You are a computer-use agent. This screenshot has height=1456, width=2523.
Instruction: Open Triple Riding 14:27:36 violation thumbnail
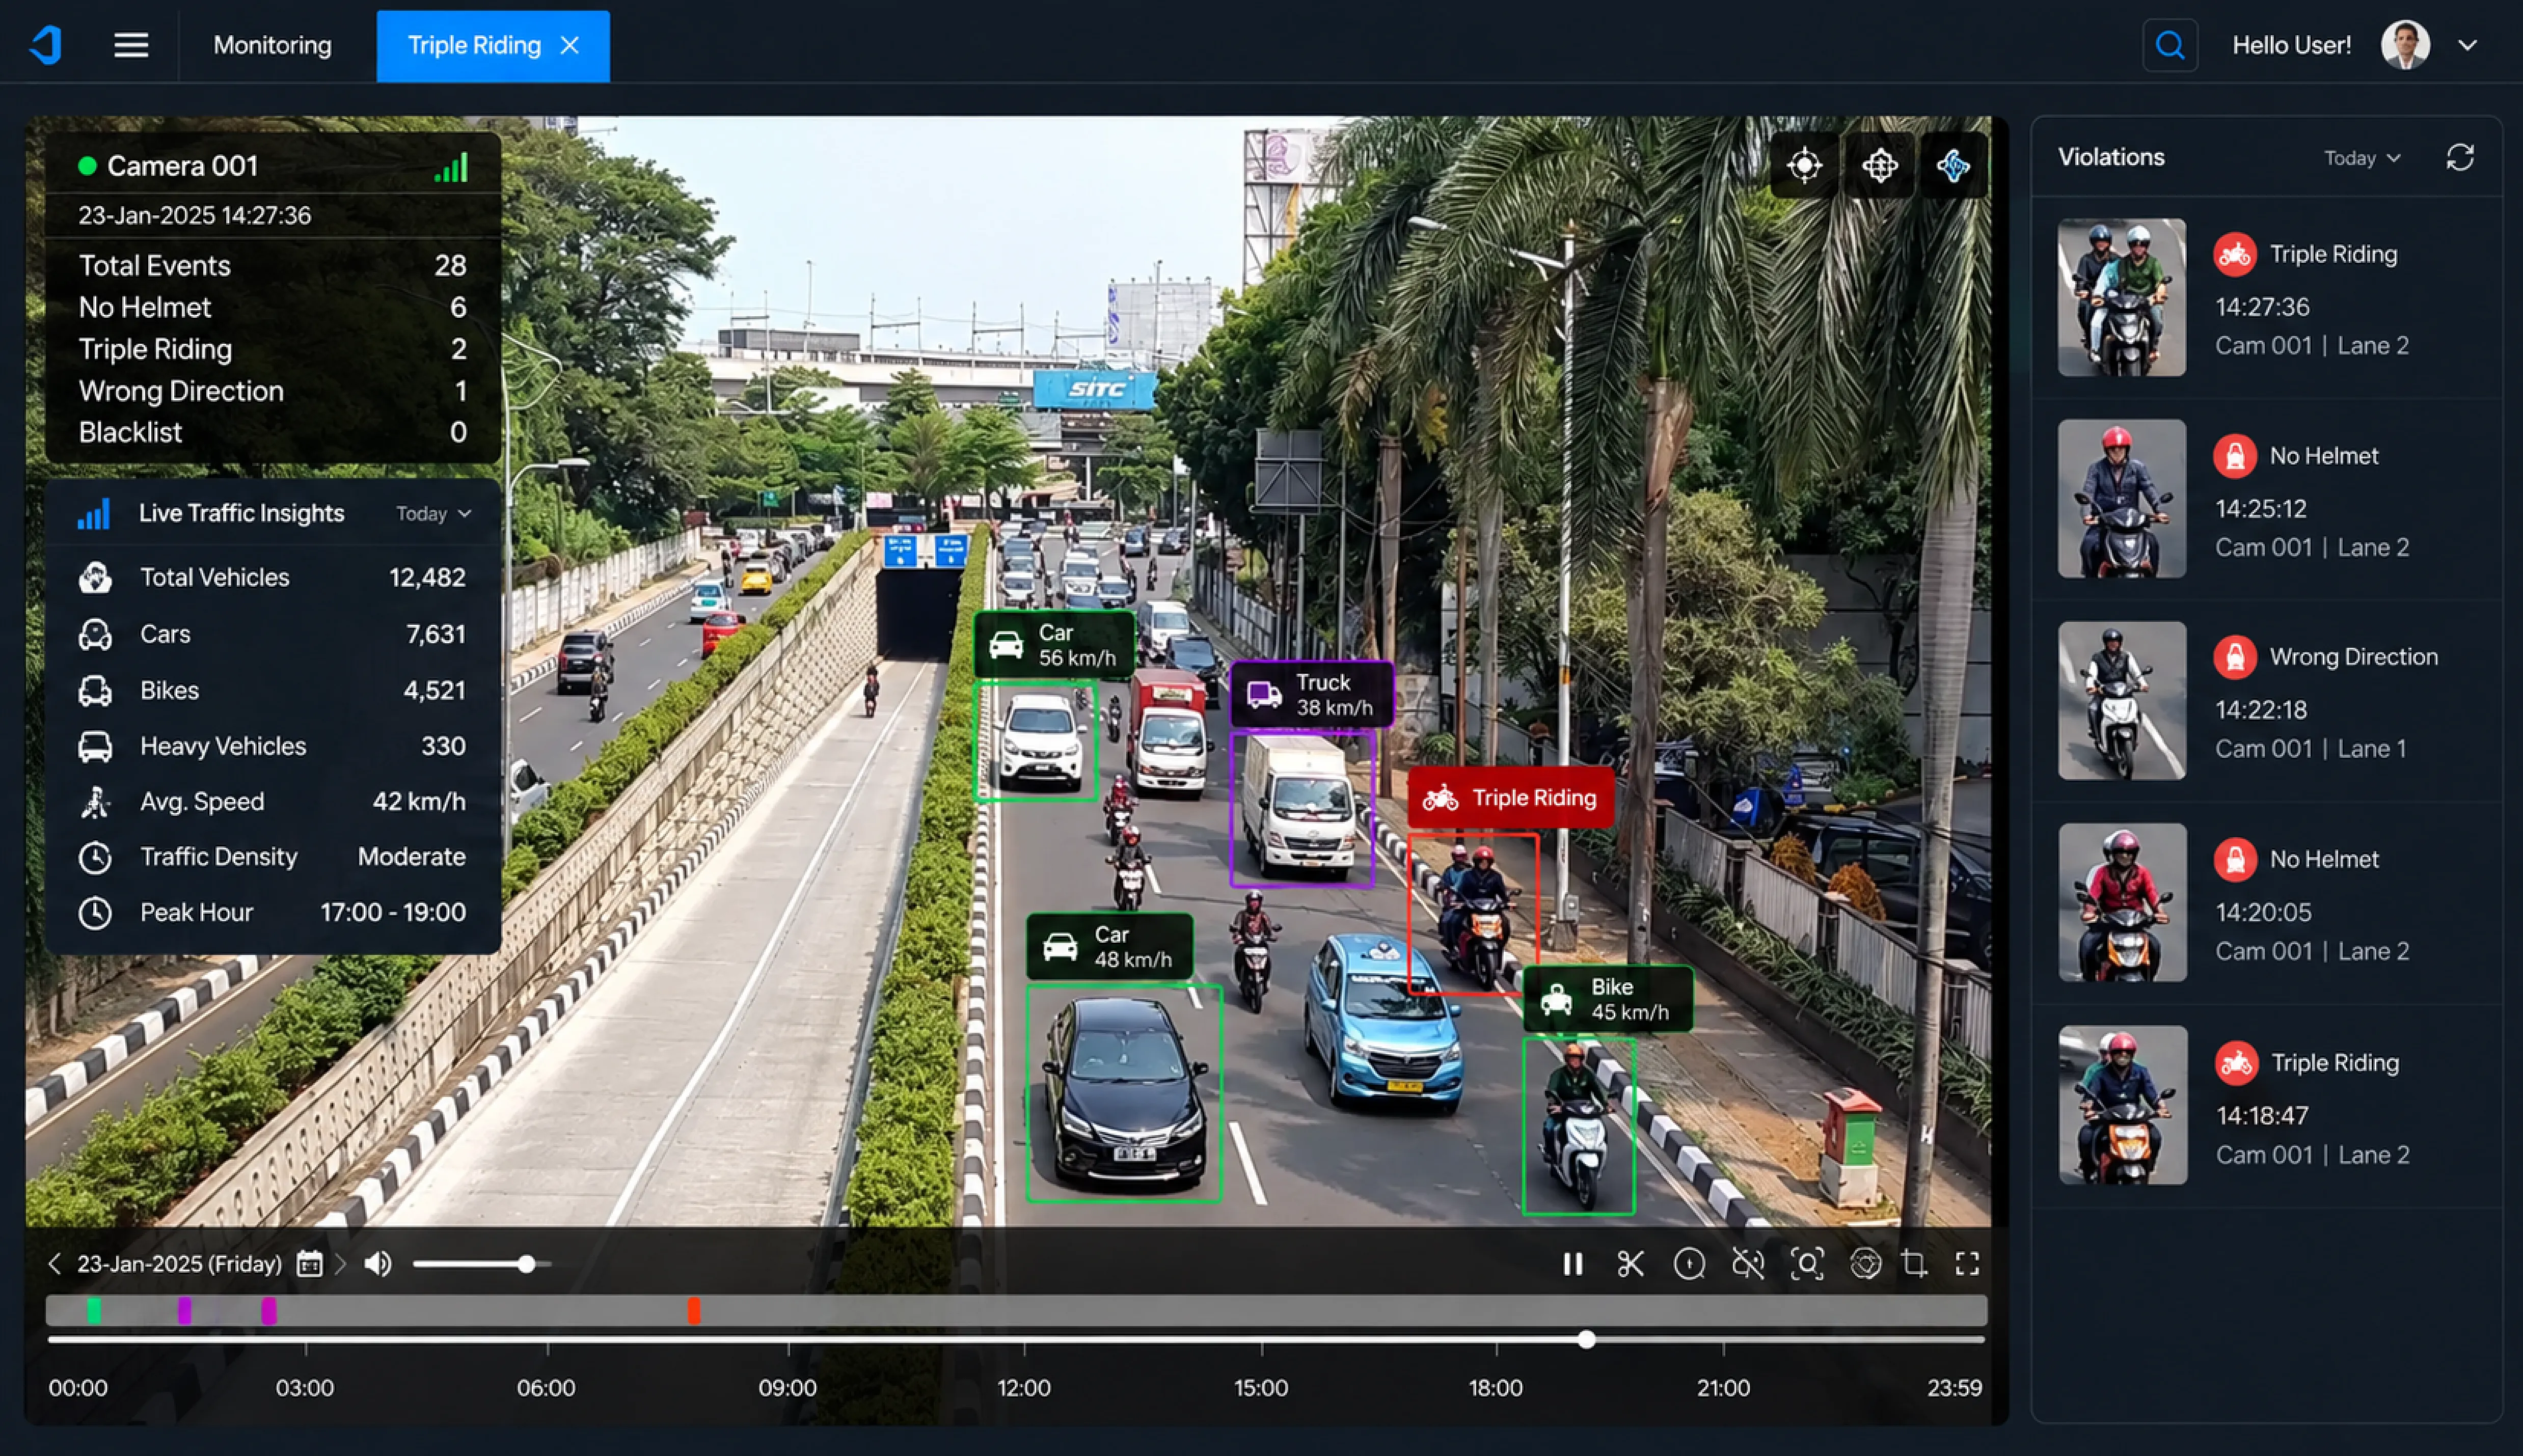coord(2121,297)
